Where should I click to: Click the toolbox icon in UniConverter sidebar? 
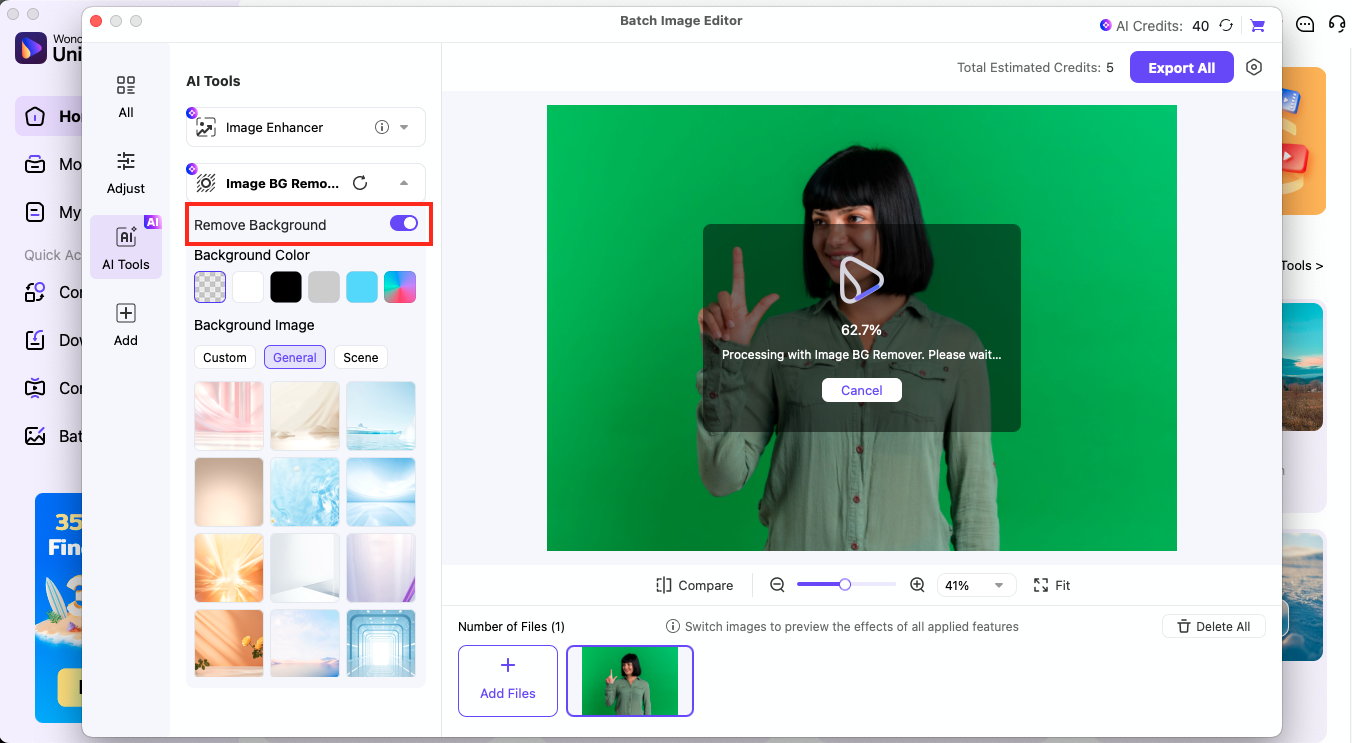[x=35, y=164]
